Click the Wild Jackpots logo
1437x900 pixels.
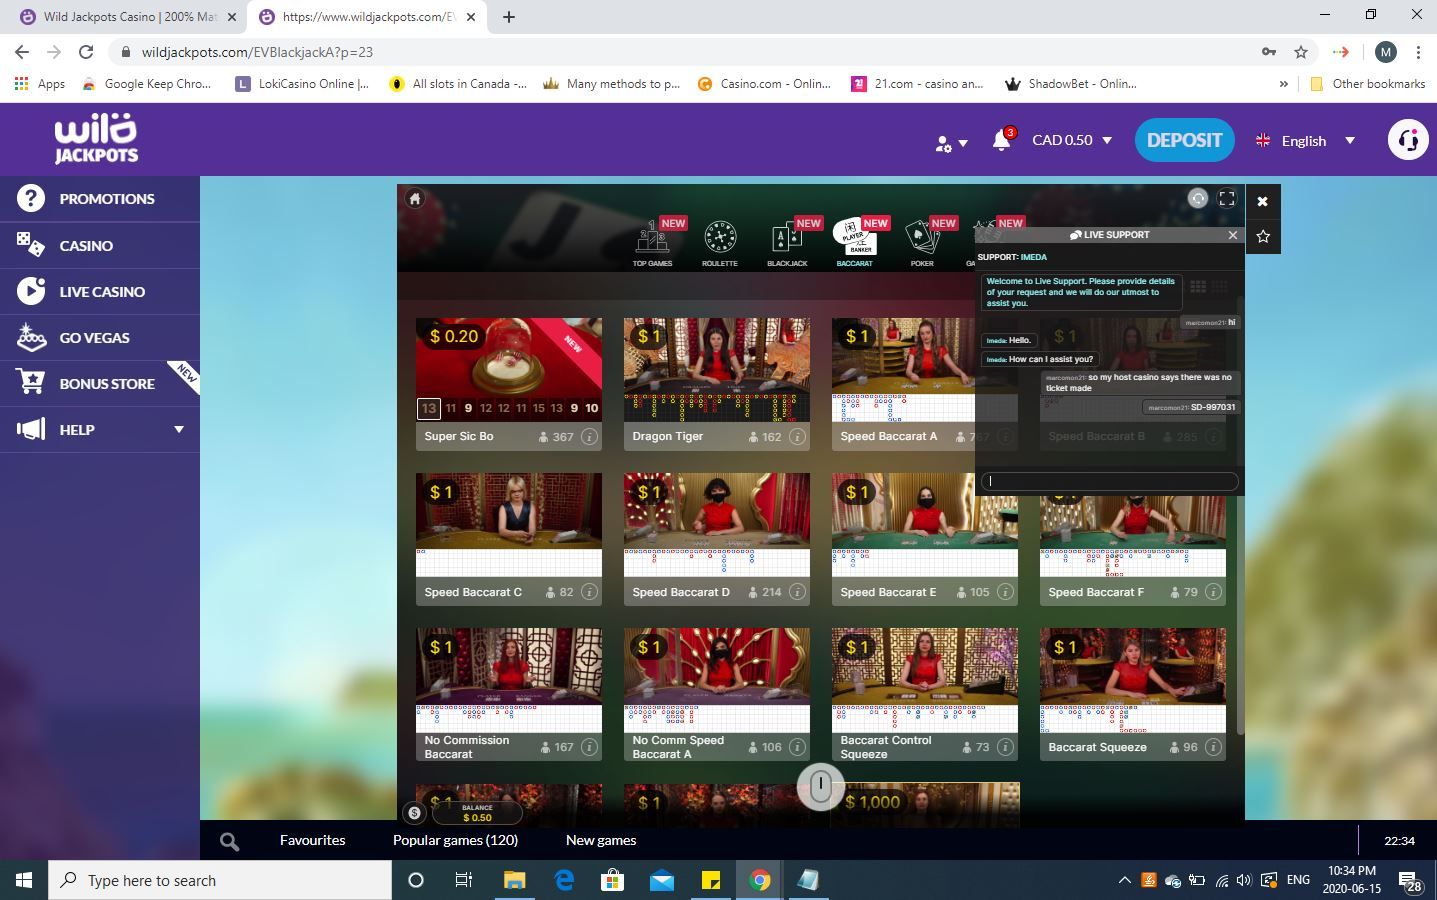[x=96, y=139]
